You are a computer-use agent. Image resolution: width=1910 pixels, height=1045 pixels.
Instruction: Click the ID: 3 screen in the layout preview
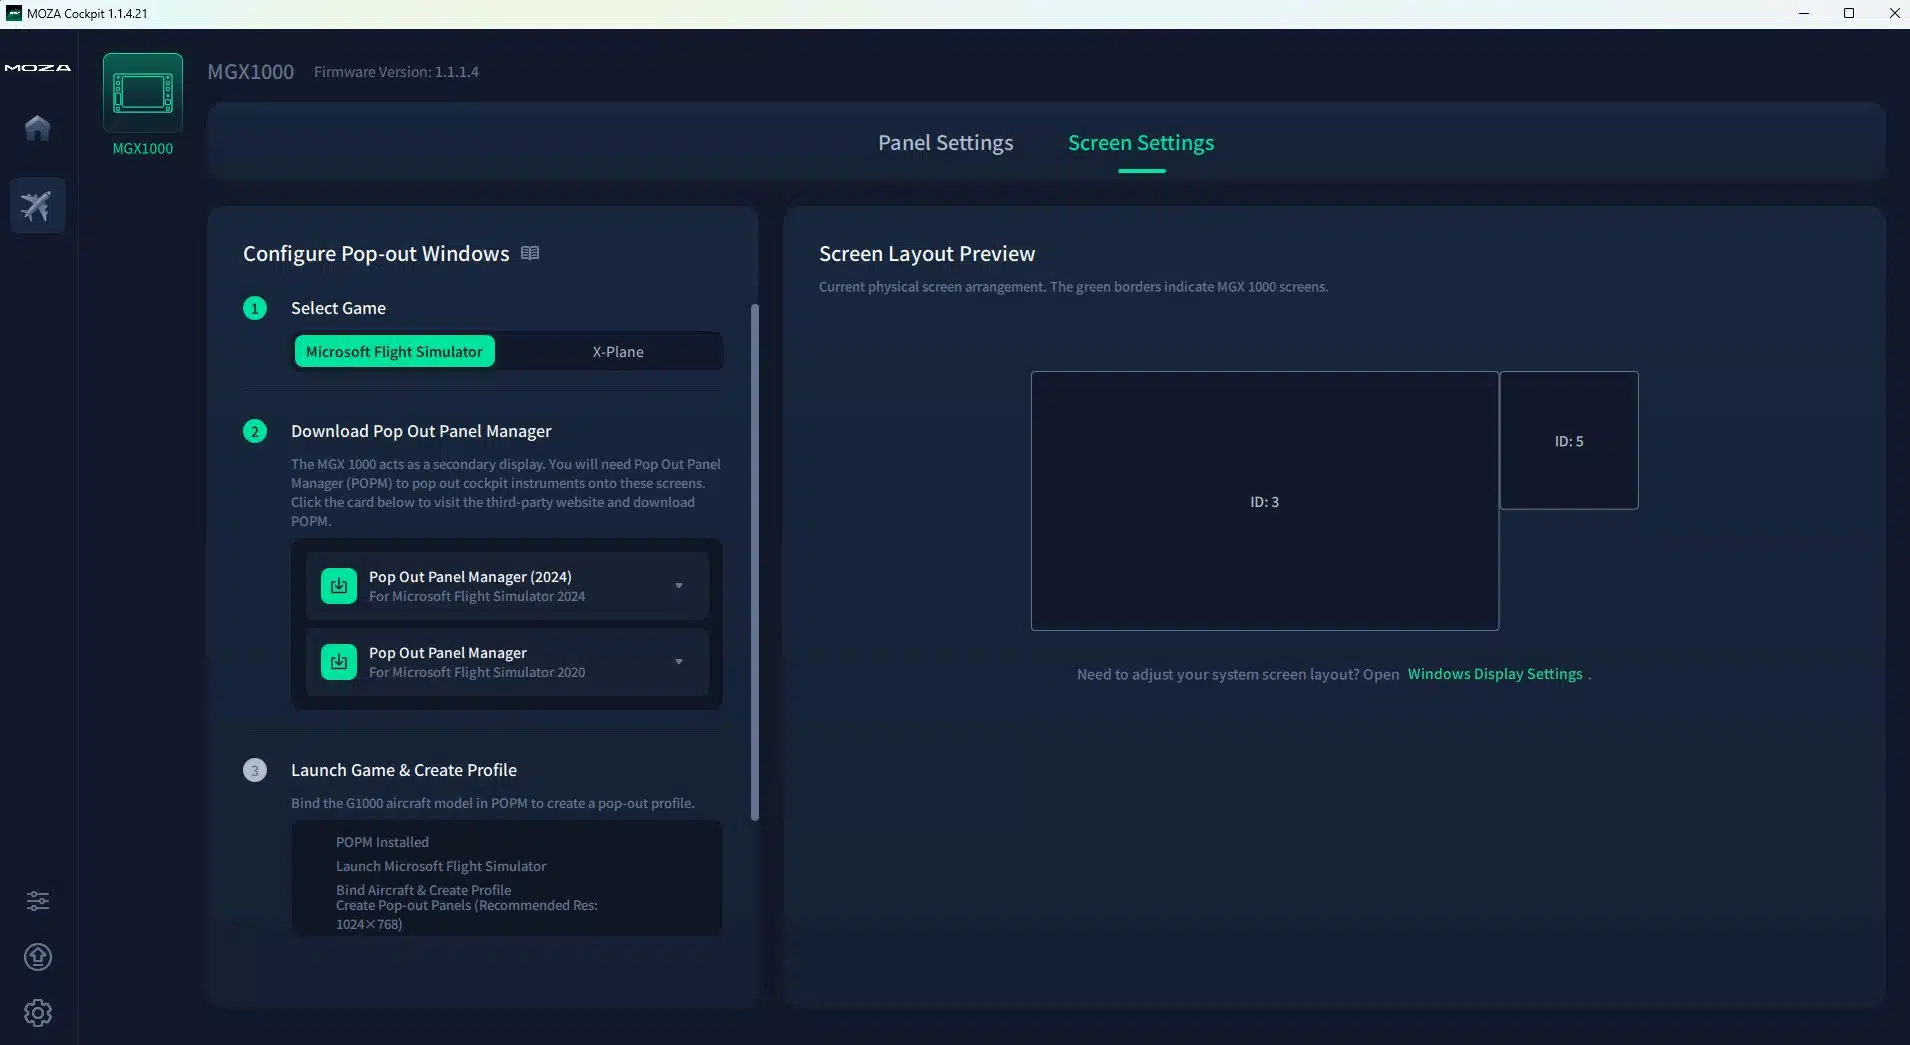[x=1265, y=501]
